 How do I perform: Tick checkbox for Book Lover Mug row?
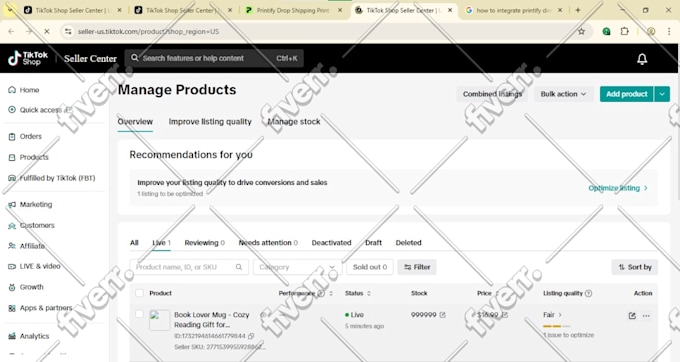point(139,314)
